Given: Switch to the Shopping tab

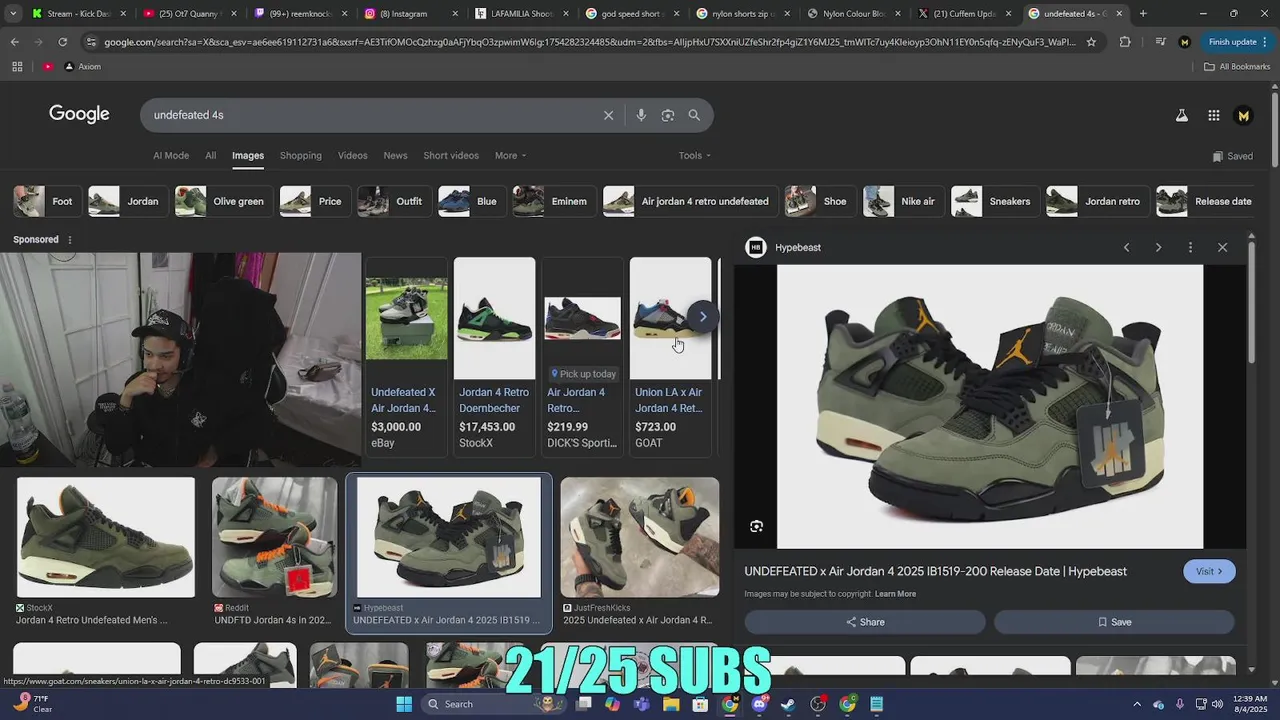Looking at the screenshot, I should point(301,155).
